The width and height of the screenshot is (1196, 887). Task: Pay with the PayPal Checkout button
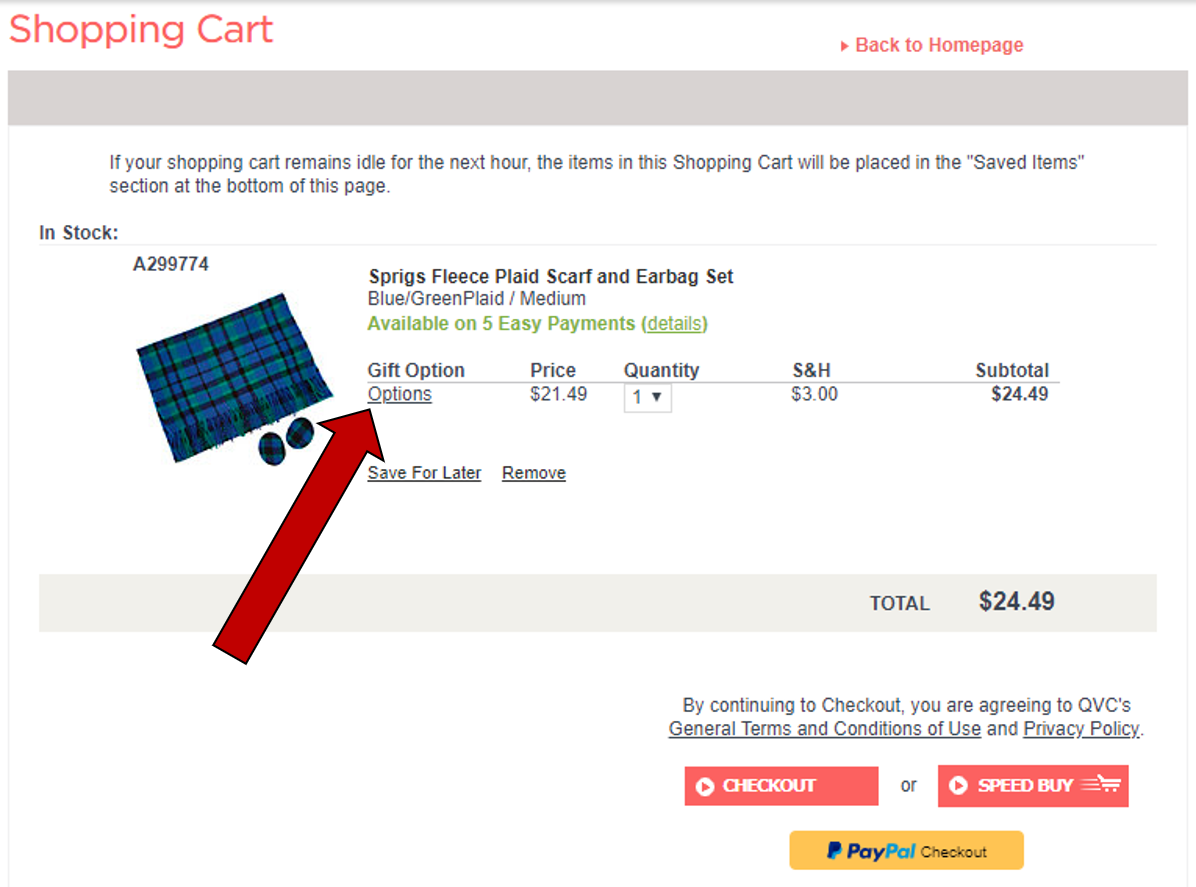point(906,851)
